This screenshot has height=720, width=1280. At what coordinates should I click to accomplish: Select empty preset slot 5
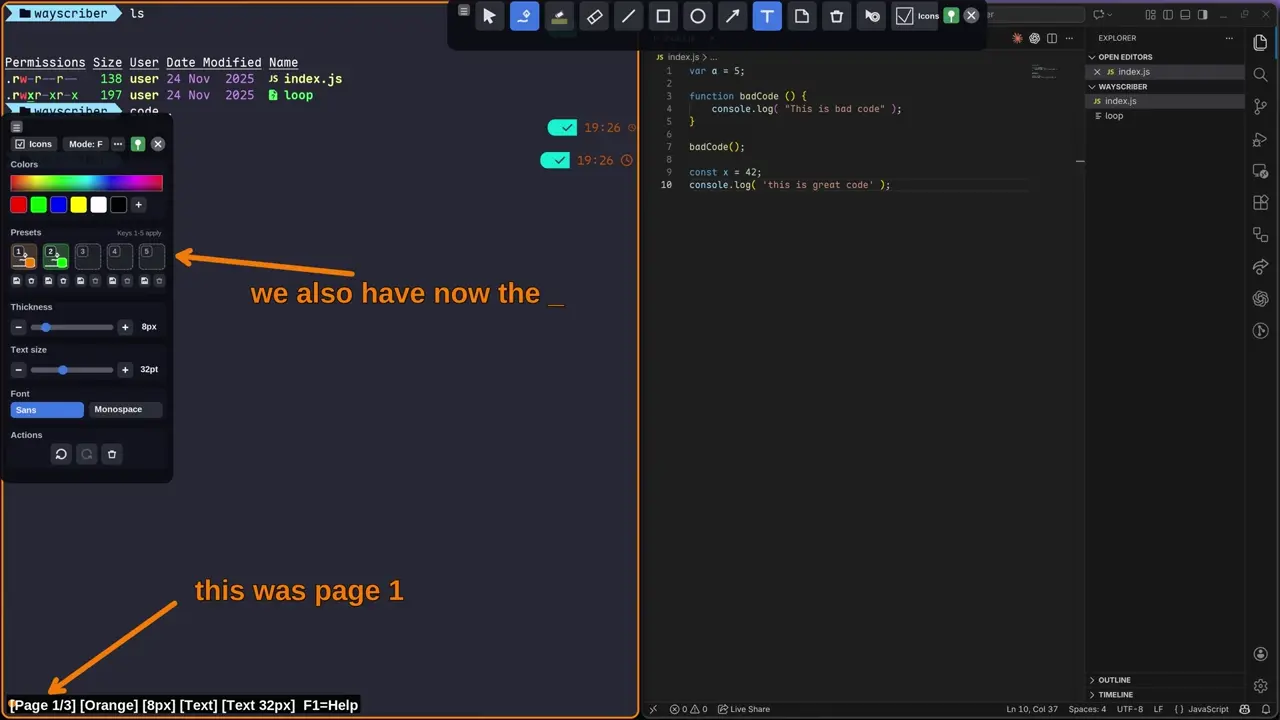coord(152,257)
